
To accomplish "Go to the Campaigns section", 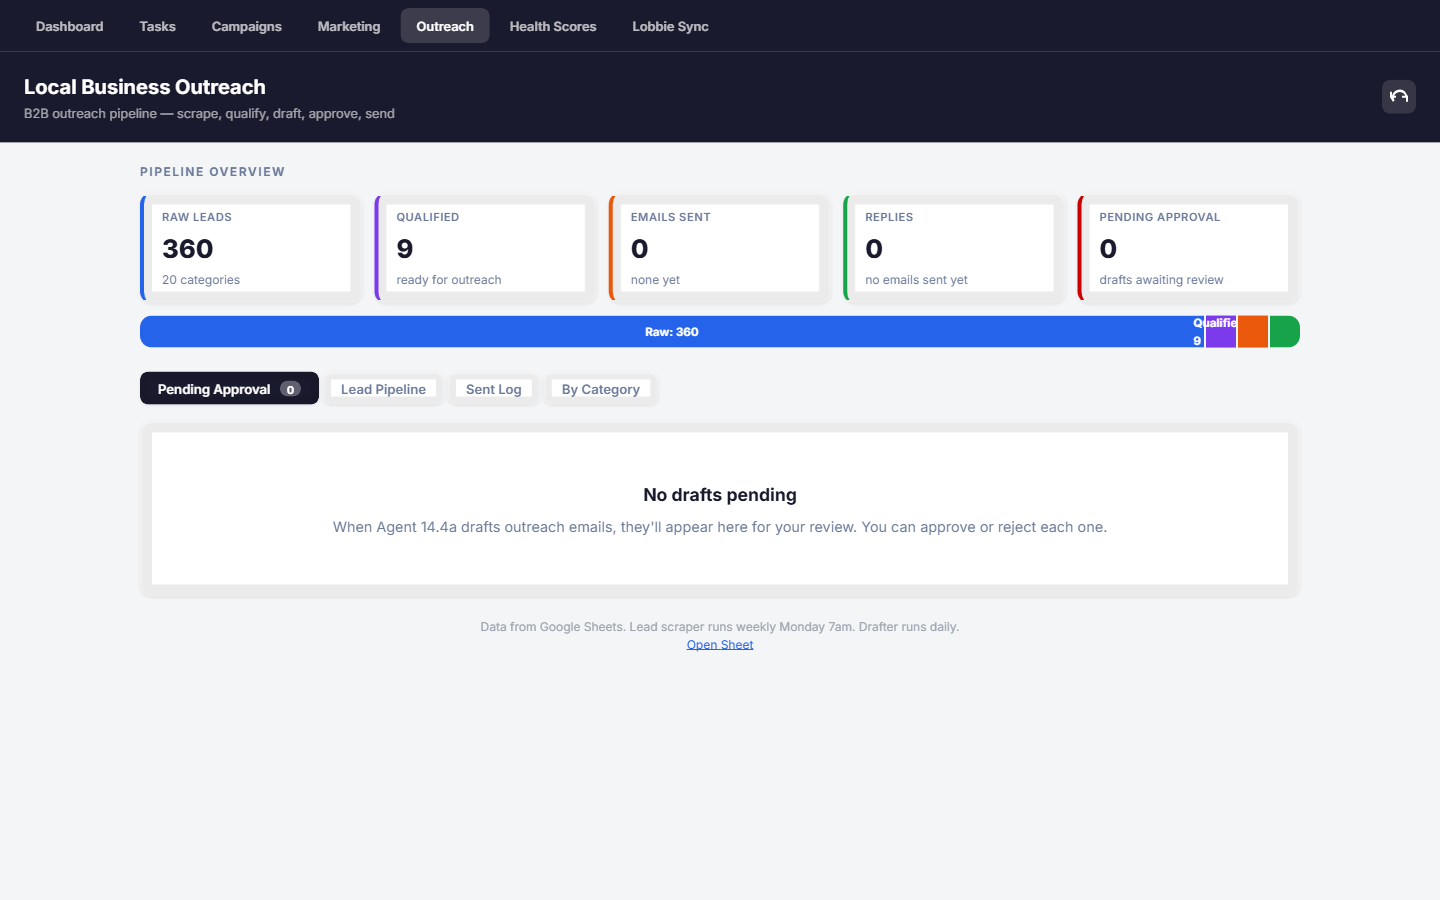I will click(246, 26).
